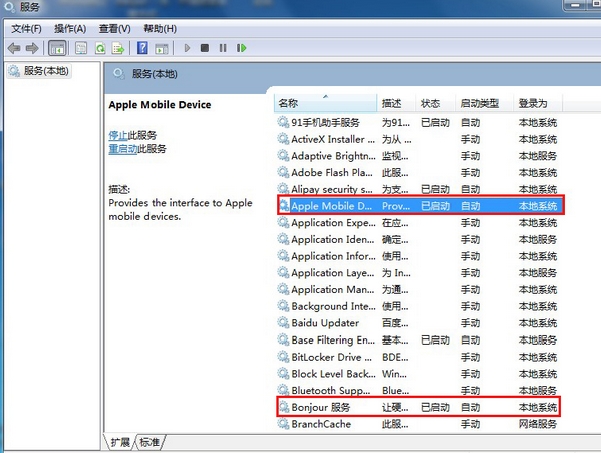Open the 文件(F) menu
601x453 pixels.
(25, 28)
